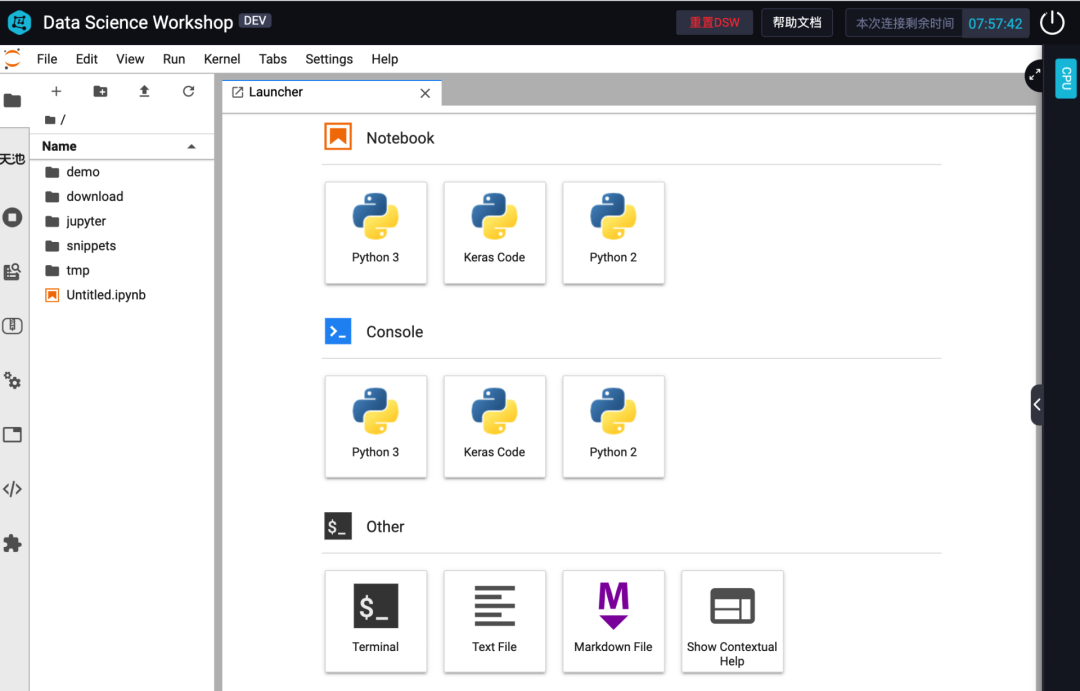Open the tabs sidebar panel icon

pos(12,435)
